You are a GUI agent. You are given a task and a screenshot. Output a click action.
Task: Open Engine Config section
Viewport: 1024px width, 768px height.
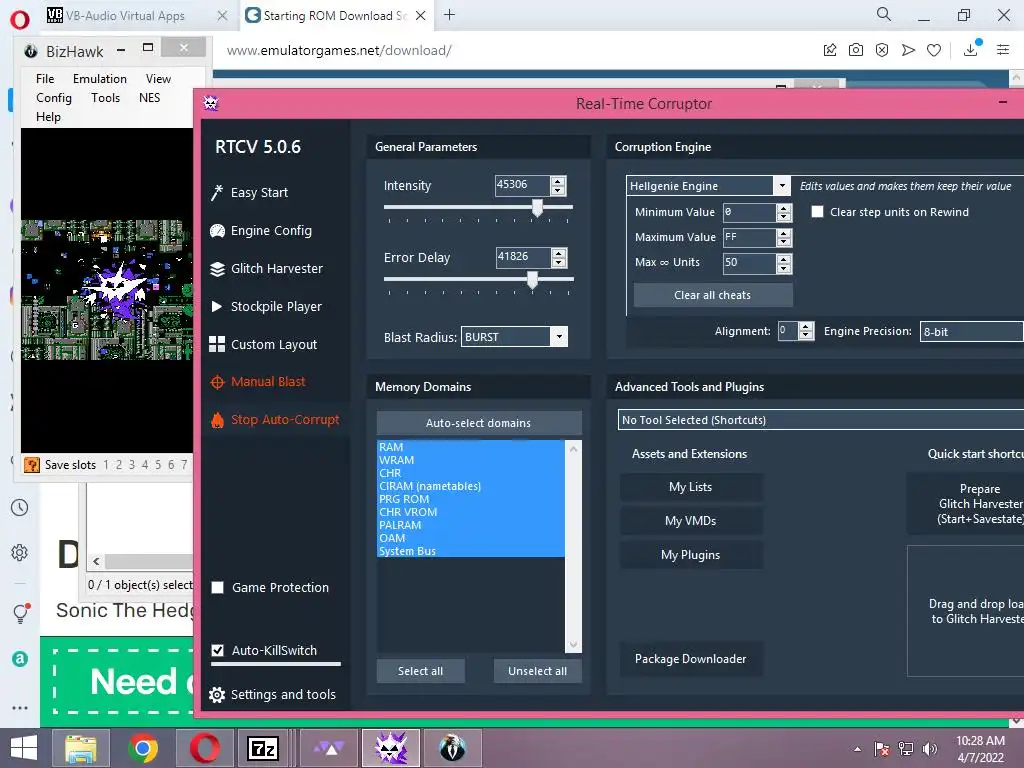tap(261, 231)
